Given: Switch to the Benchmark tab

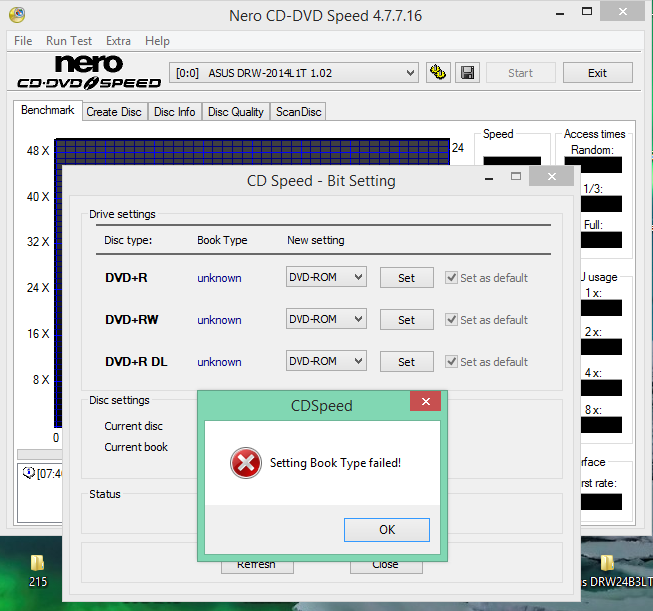Looking at the screenshot, I should pyautogui.click(x=47, y=110).
